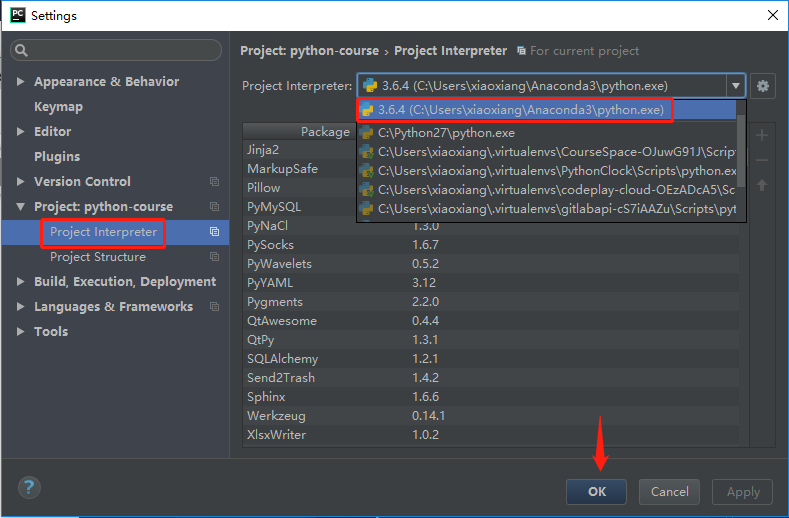Select 3.6.4 Anaconda3 python.exe interpreter option
Viewport: 789px width, 518px height.
coord(547,110)
